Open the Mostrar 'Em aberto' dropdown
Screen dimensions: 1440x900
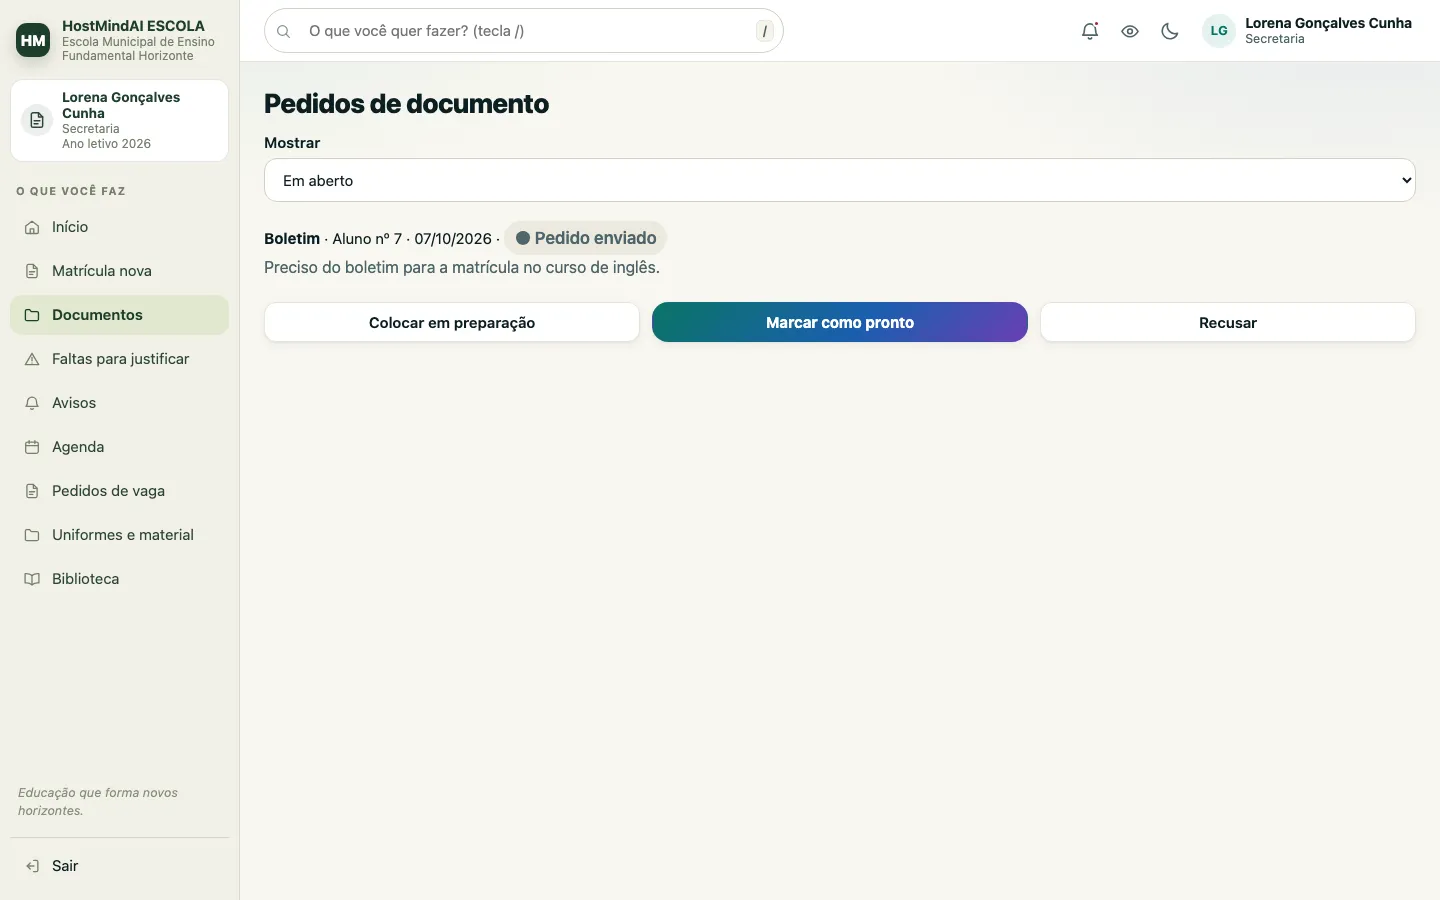pyautogui.click(x=840, y=180)
